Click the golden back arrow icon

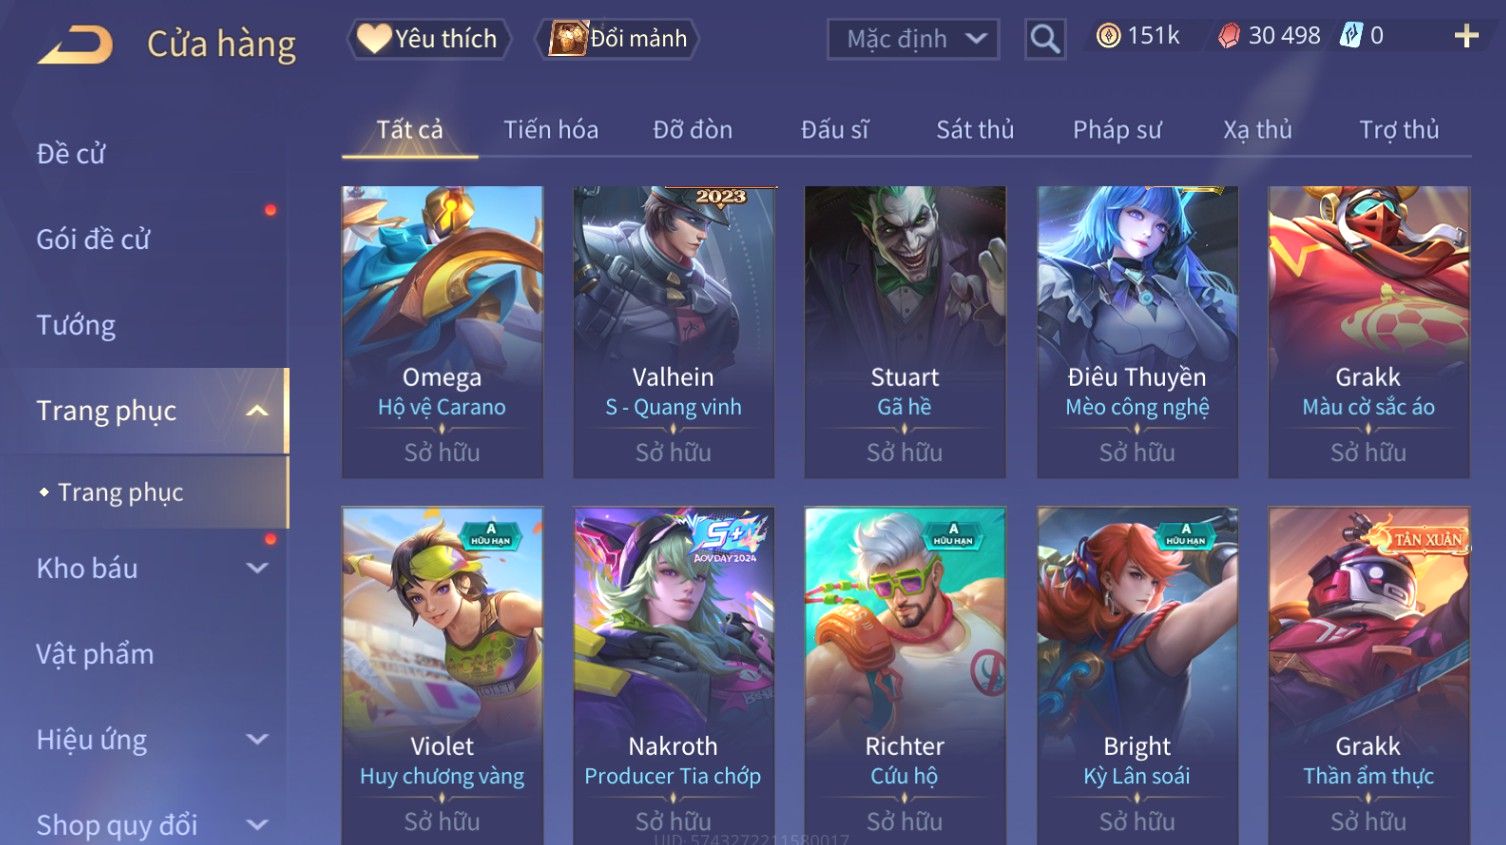75,44
